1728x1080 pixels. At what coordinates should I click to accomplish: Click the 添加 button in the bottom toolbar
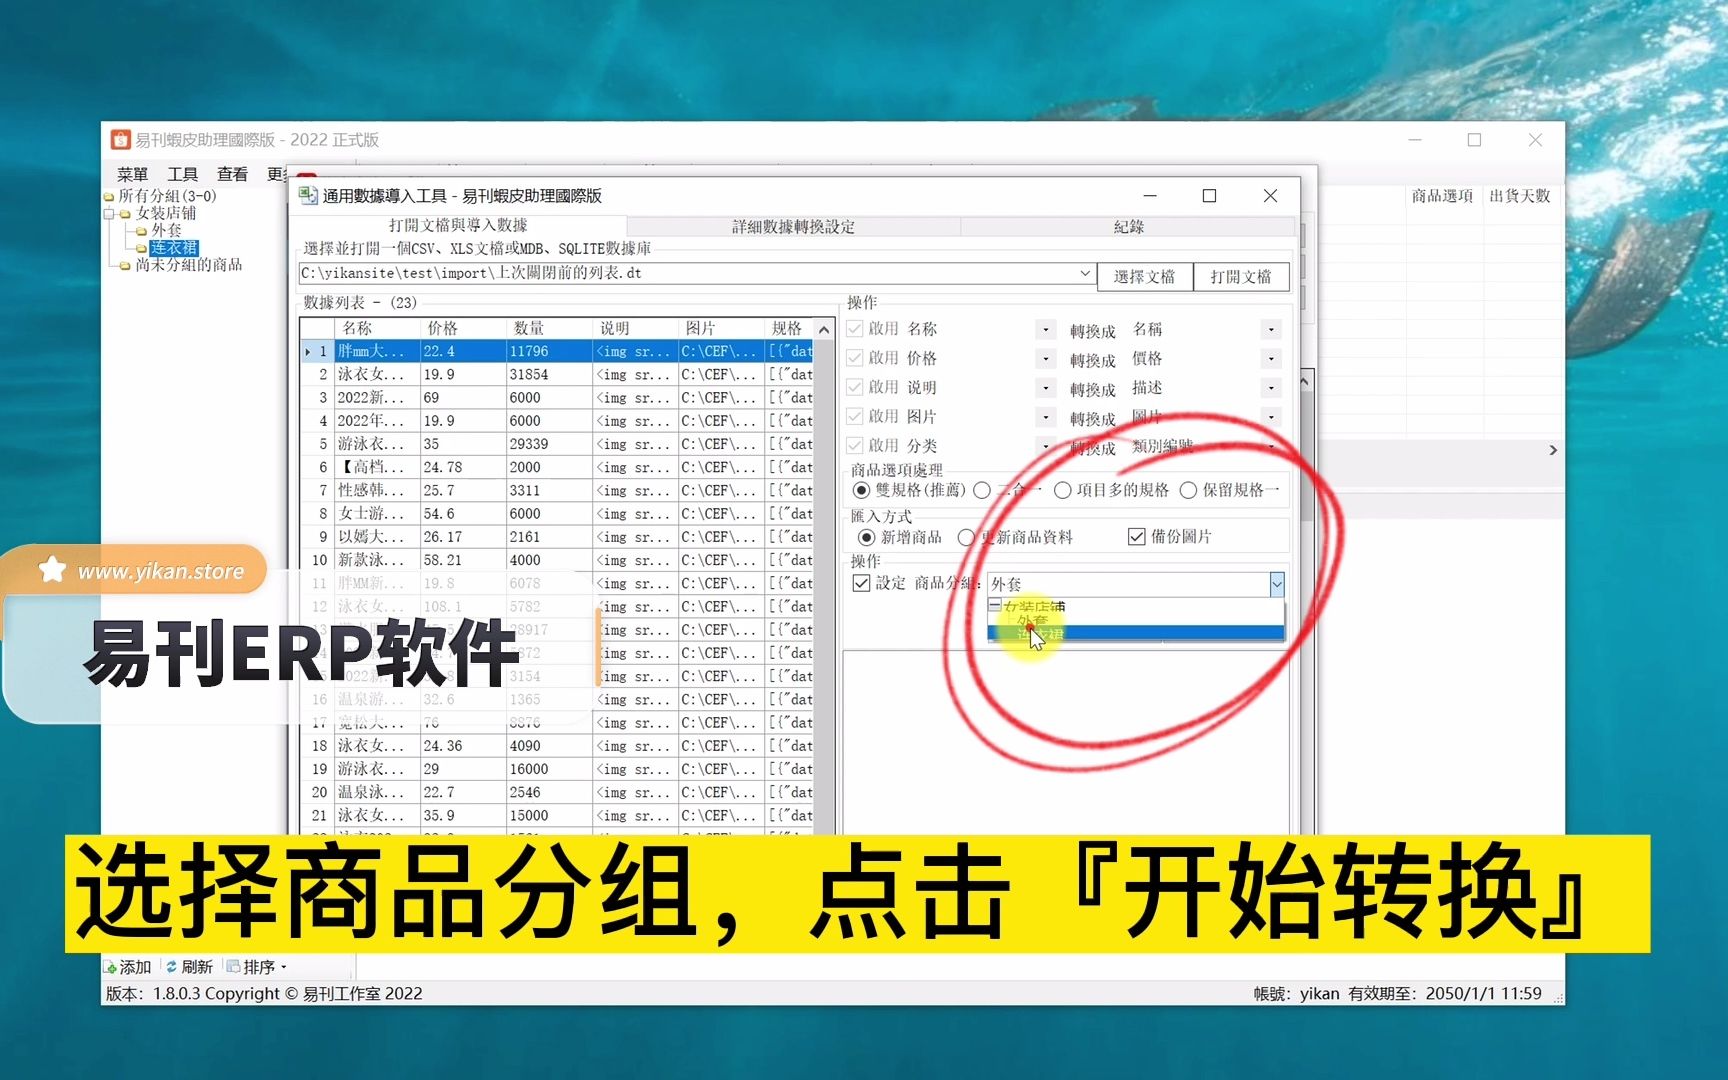coord(127,967)
